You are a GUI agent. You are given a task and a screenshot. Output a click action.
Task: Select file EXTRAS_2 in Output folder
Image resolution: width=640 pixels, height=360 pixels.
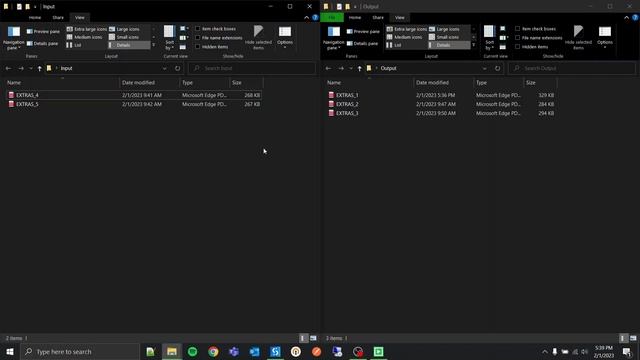pyautogui.click(x=441, y=104)
